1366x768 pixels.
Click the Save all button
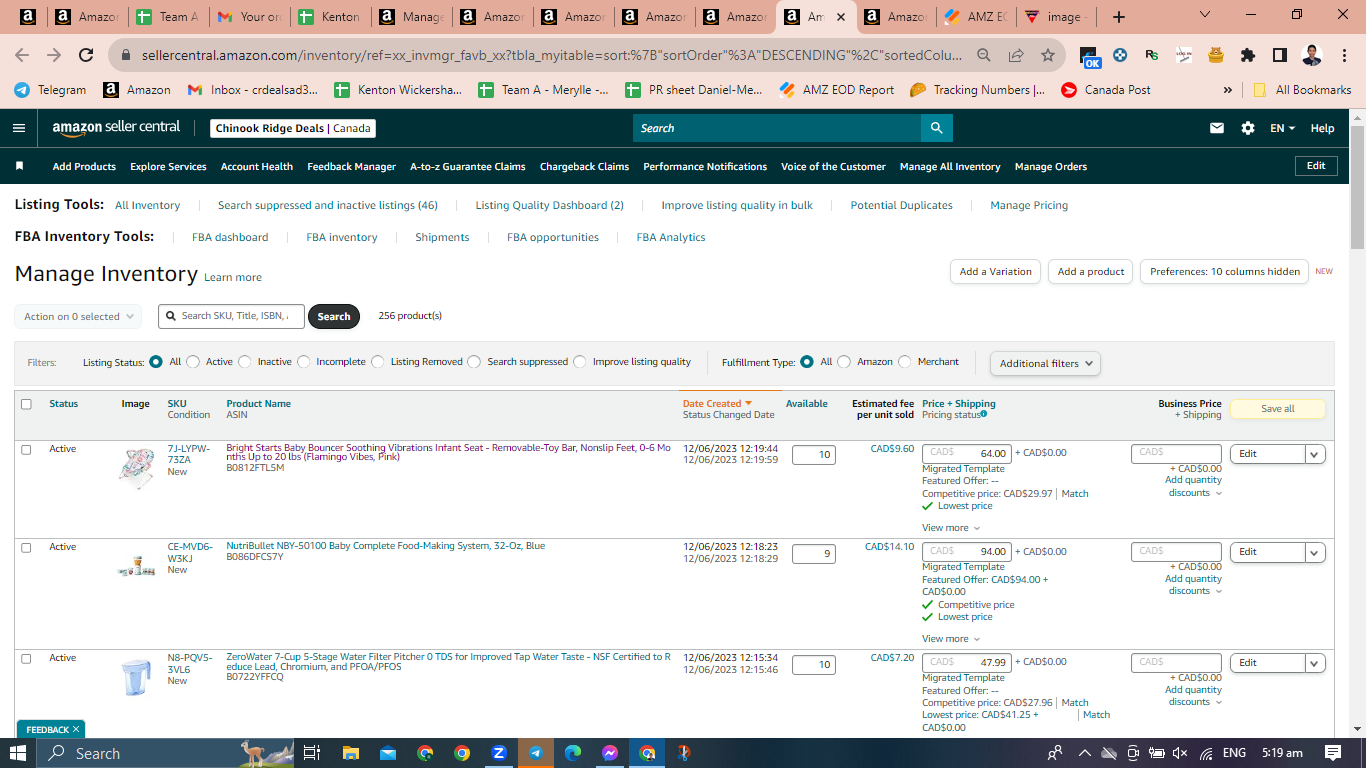[1277, 408]
